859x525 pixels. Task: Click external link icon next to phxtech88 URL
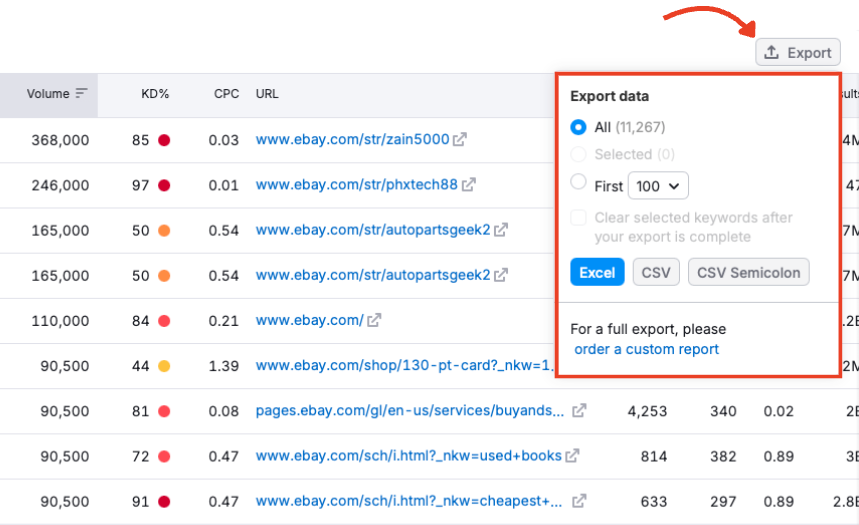(468, 185)
